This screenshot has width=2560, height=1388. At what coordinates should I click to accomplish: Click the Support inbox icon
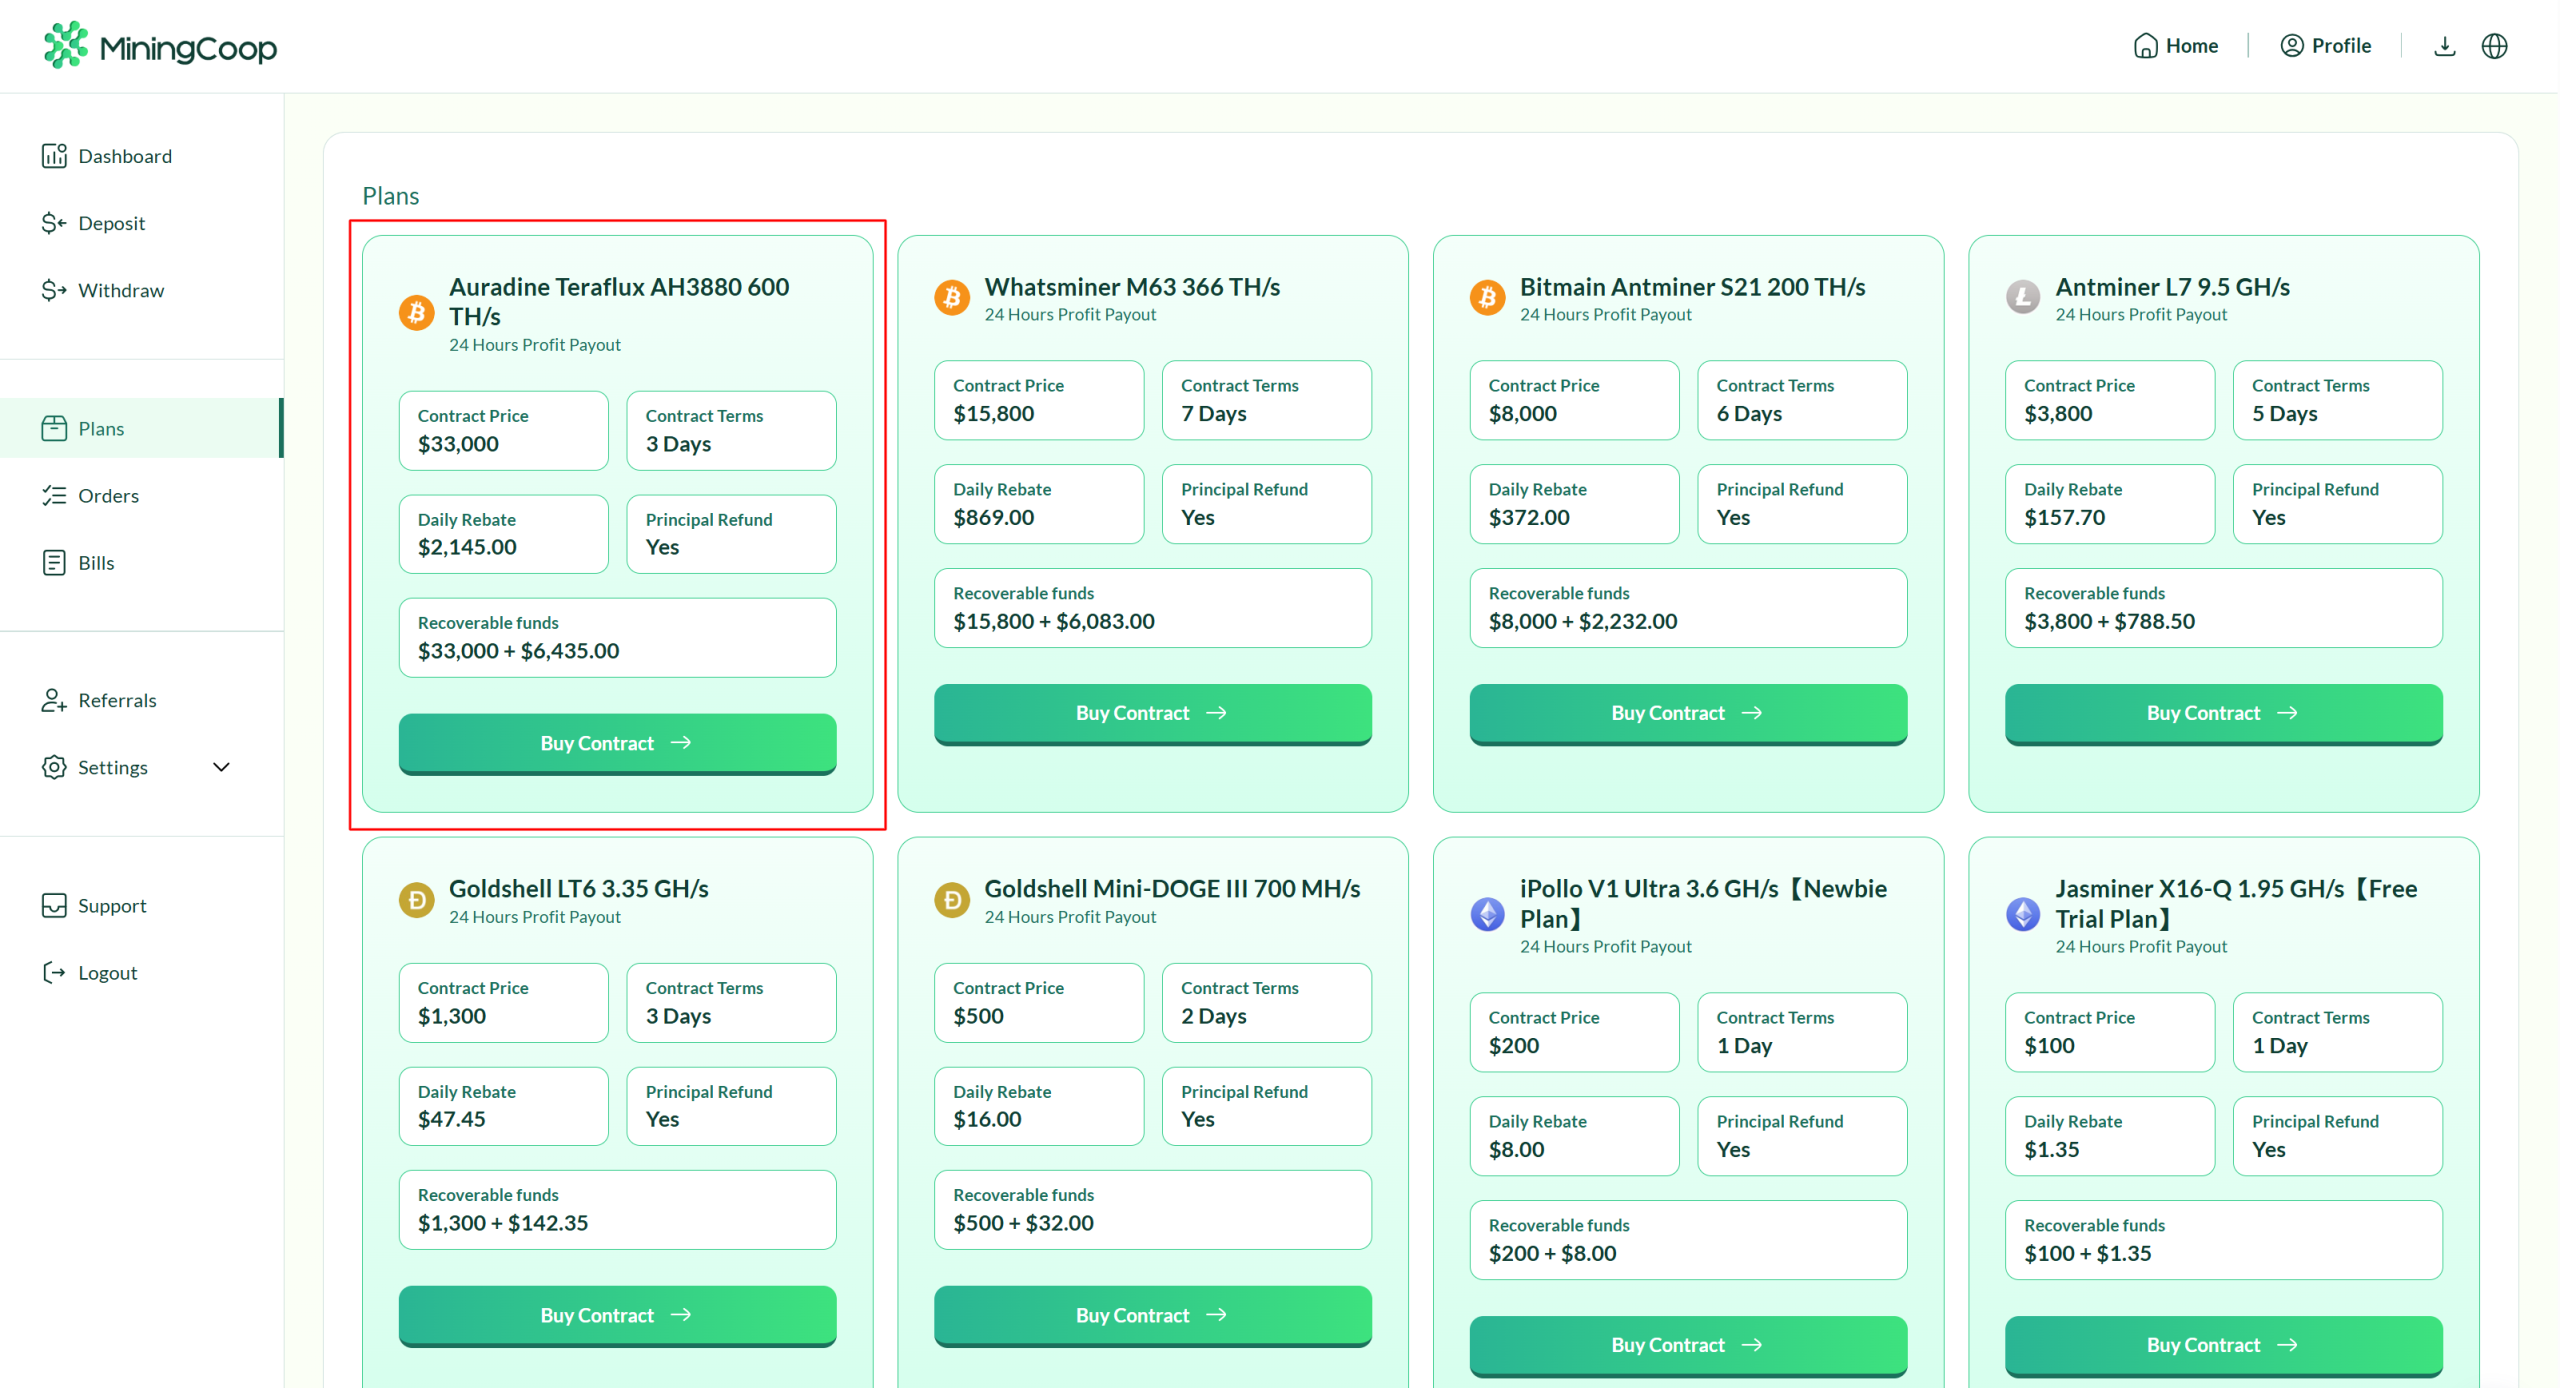(x=54, y=906)
